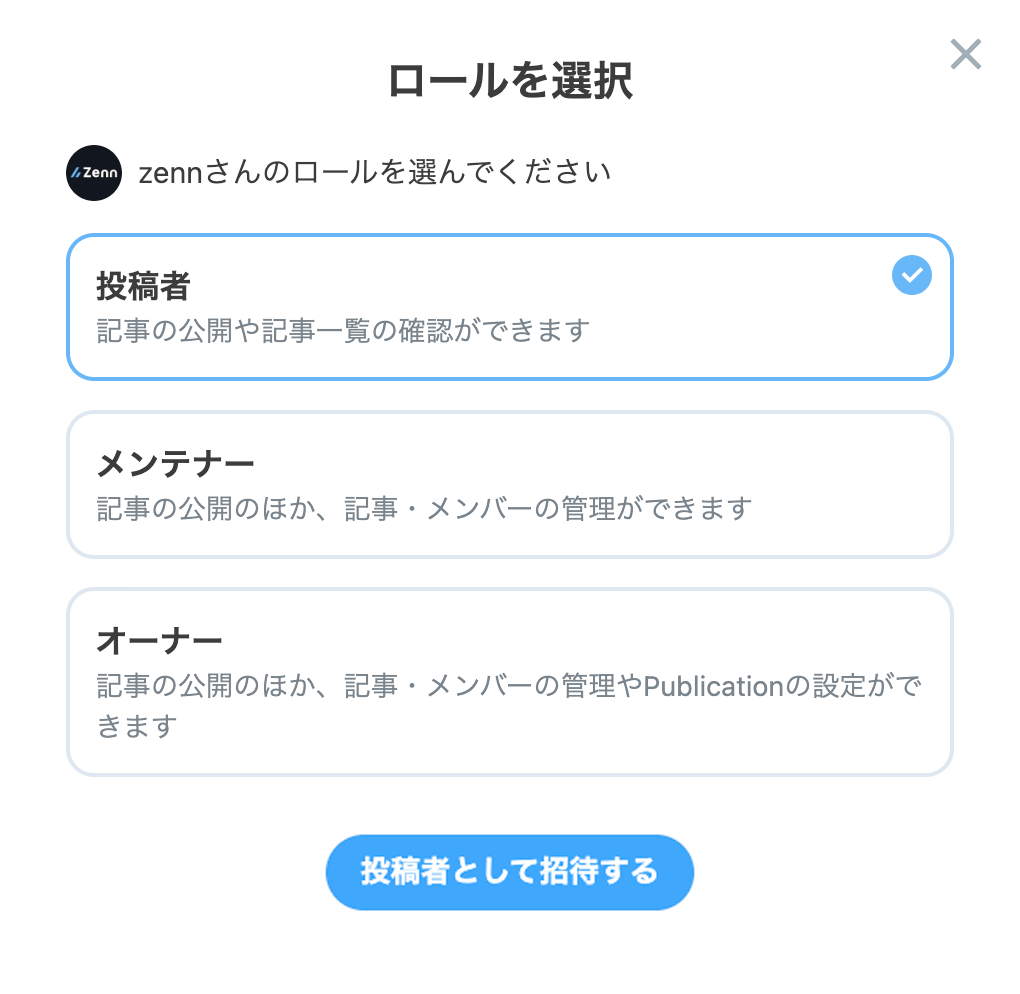Image resolution: width=1020 pixels, height=994 pixels.
Task: Click the きます text on owner's second line
Action: tap(136, 725)
